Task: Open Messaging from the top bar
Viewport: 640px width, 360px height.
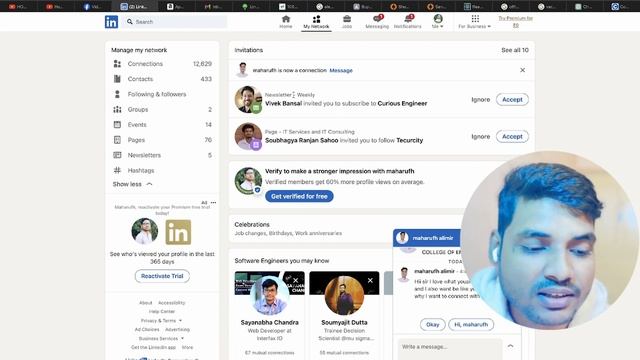Action: [377, 22]
